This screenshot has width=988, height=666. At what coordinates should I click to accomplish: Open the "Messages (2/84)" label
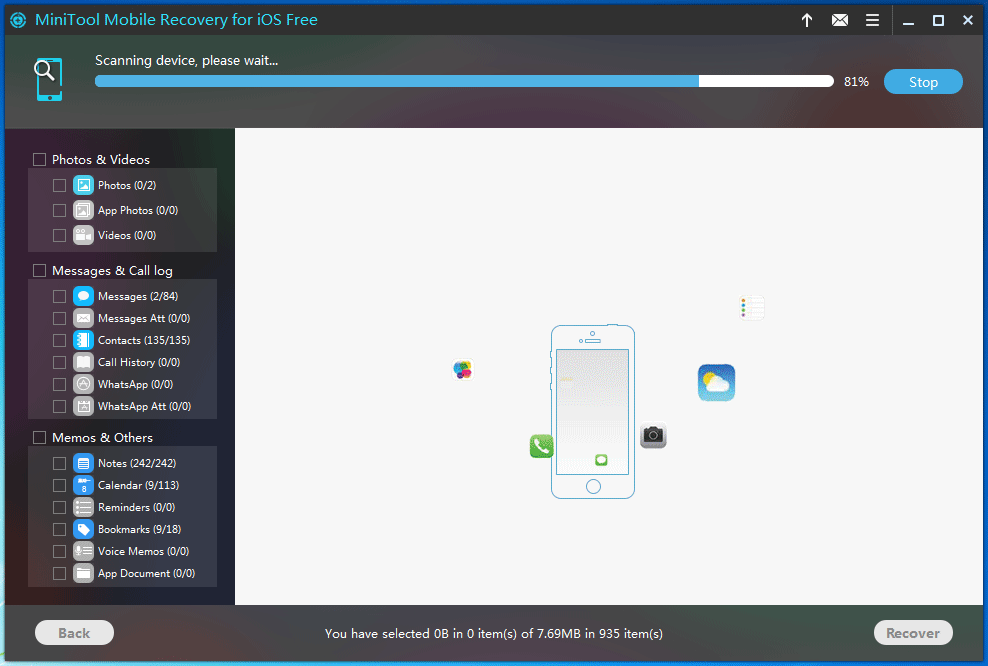(138, 296)
